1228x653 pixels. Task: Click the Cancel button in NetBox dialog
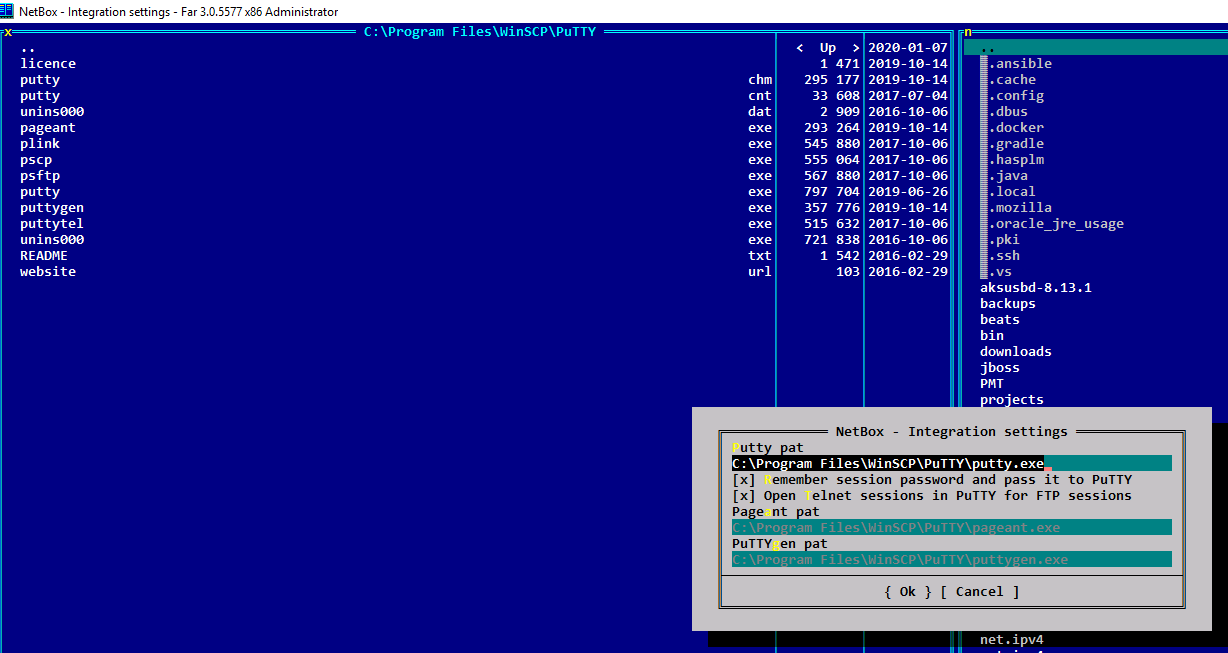tap(979, 591)
